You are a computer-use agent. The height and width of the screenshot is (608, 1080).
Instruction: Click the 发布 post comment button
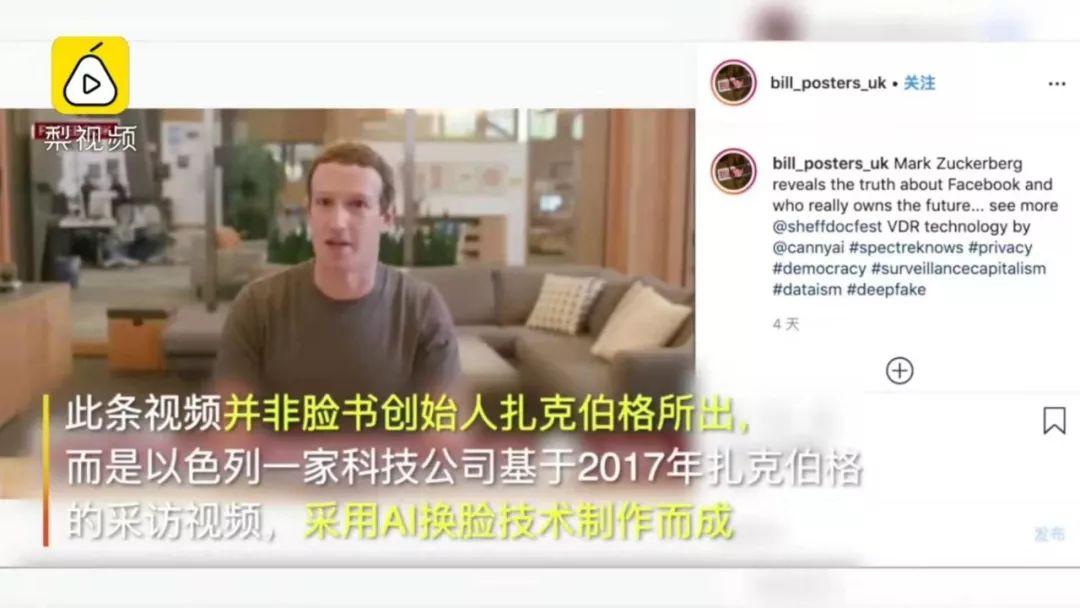[x=1049, y=534]
